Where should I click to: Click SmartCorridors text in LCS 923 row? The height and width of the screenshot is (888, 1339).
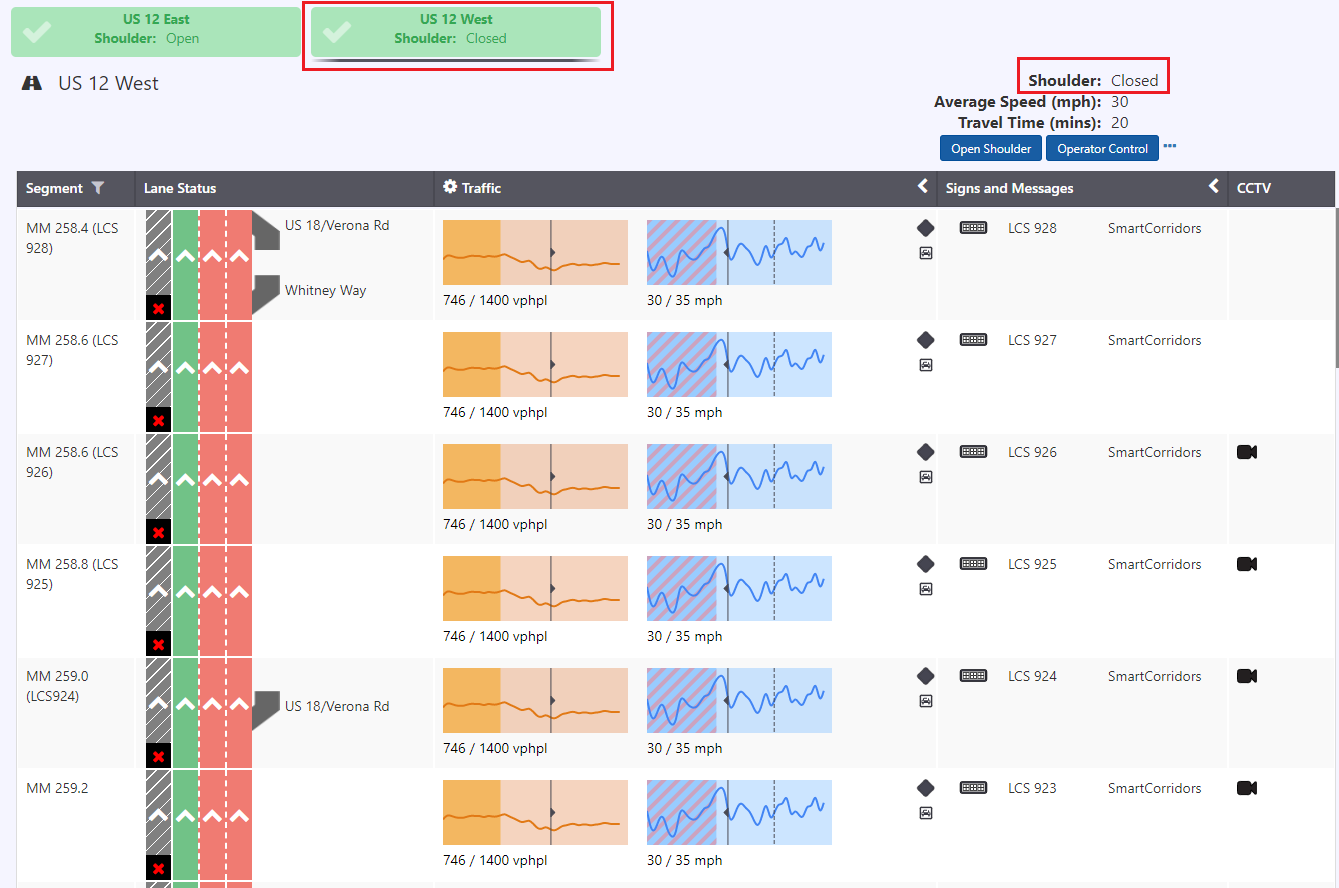pyautogui.click(x=1154, y=788)
